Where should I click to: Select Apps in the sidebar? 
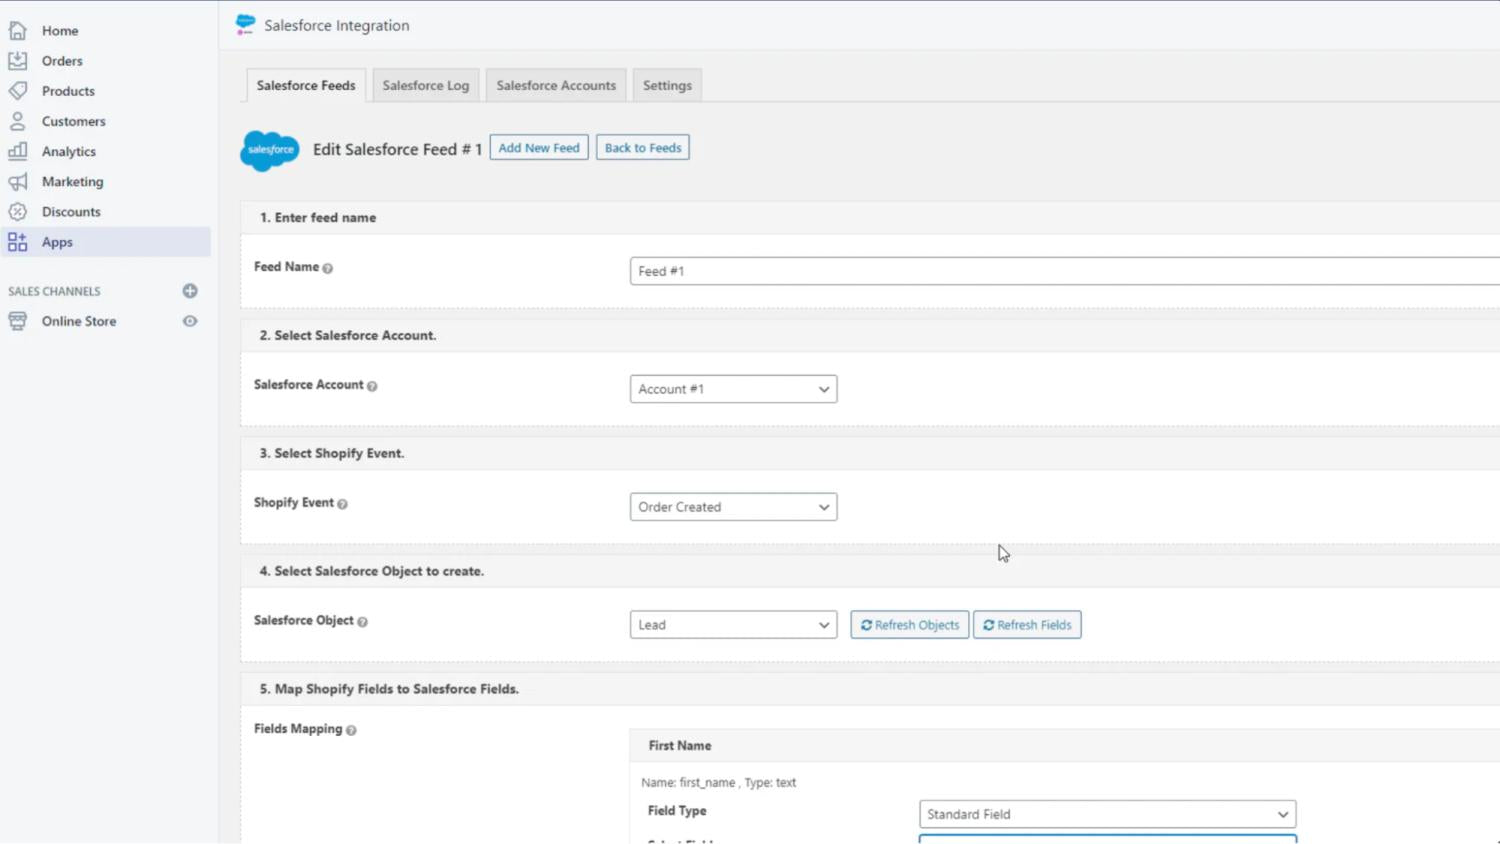(x=105, y=242)
